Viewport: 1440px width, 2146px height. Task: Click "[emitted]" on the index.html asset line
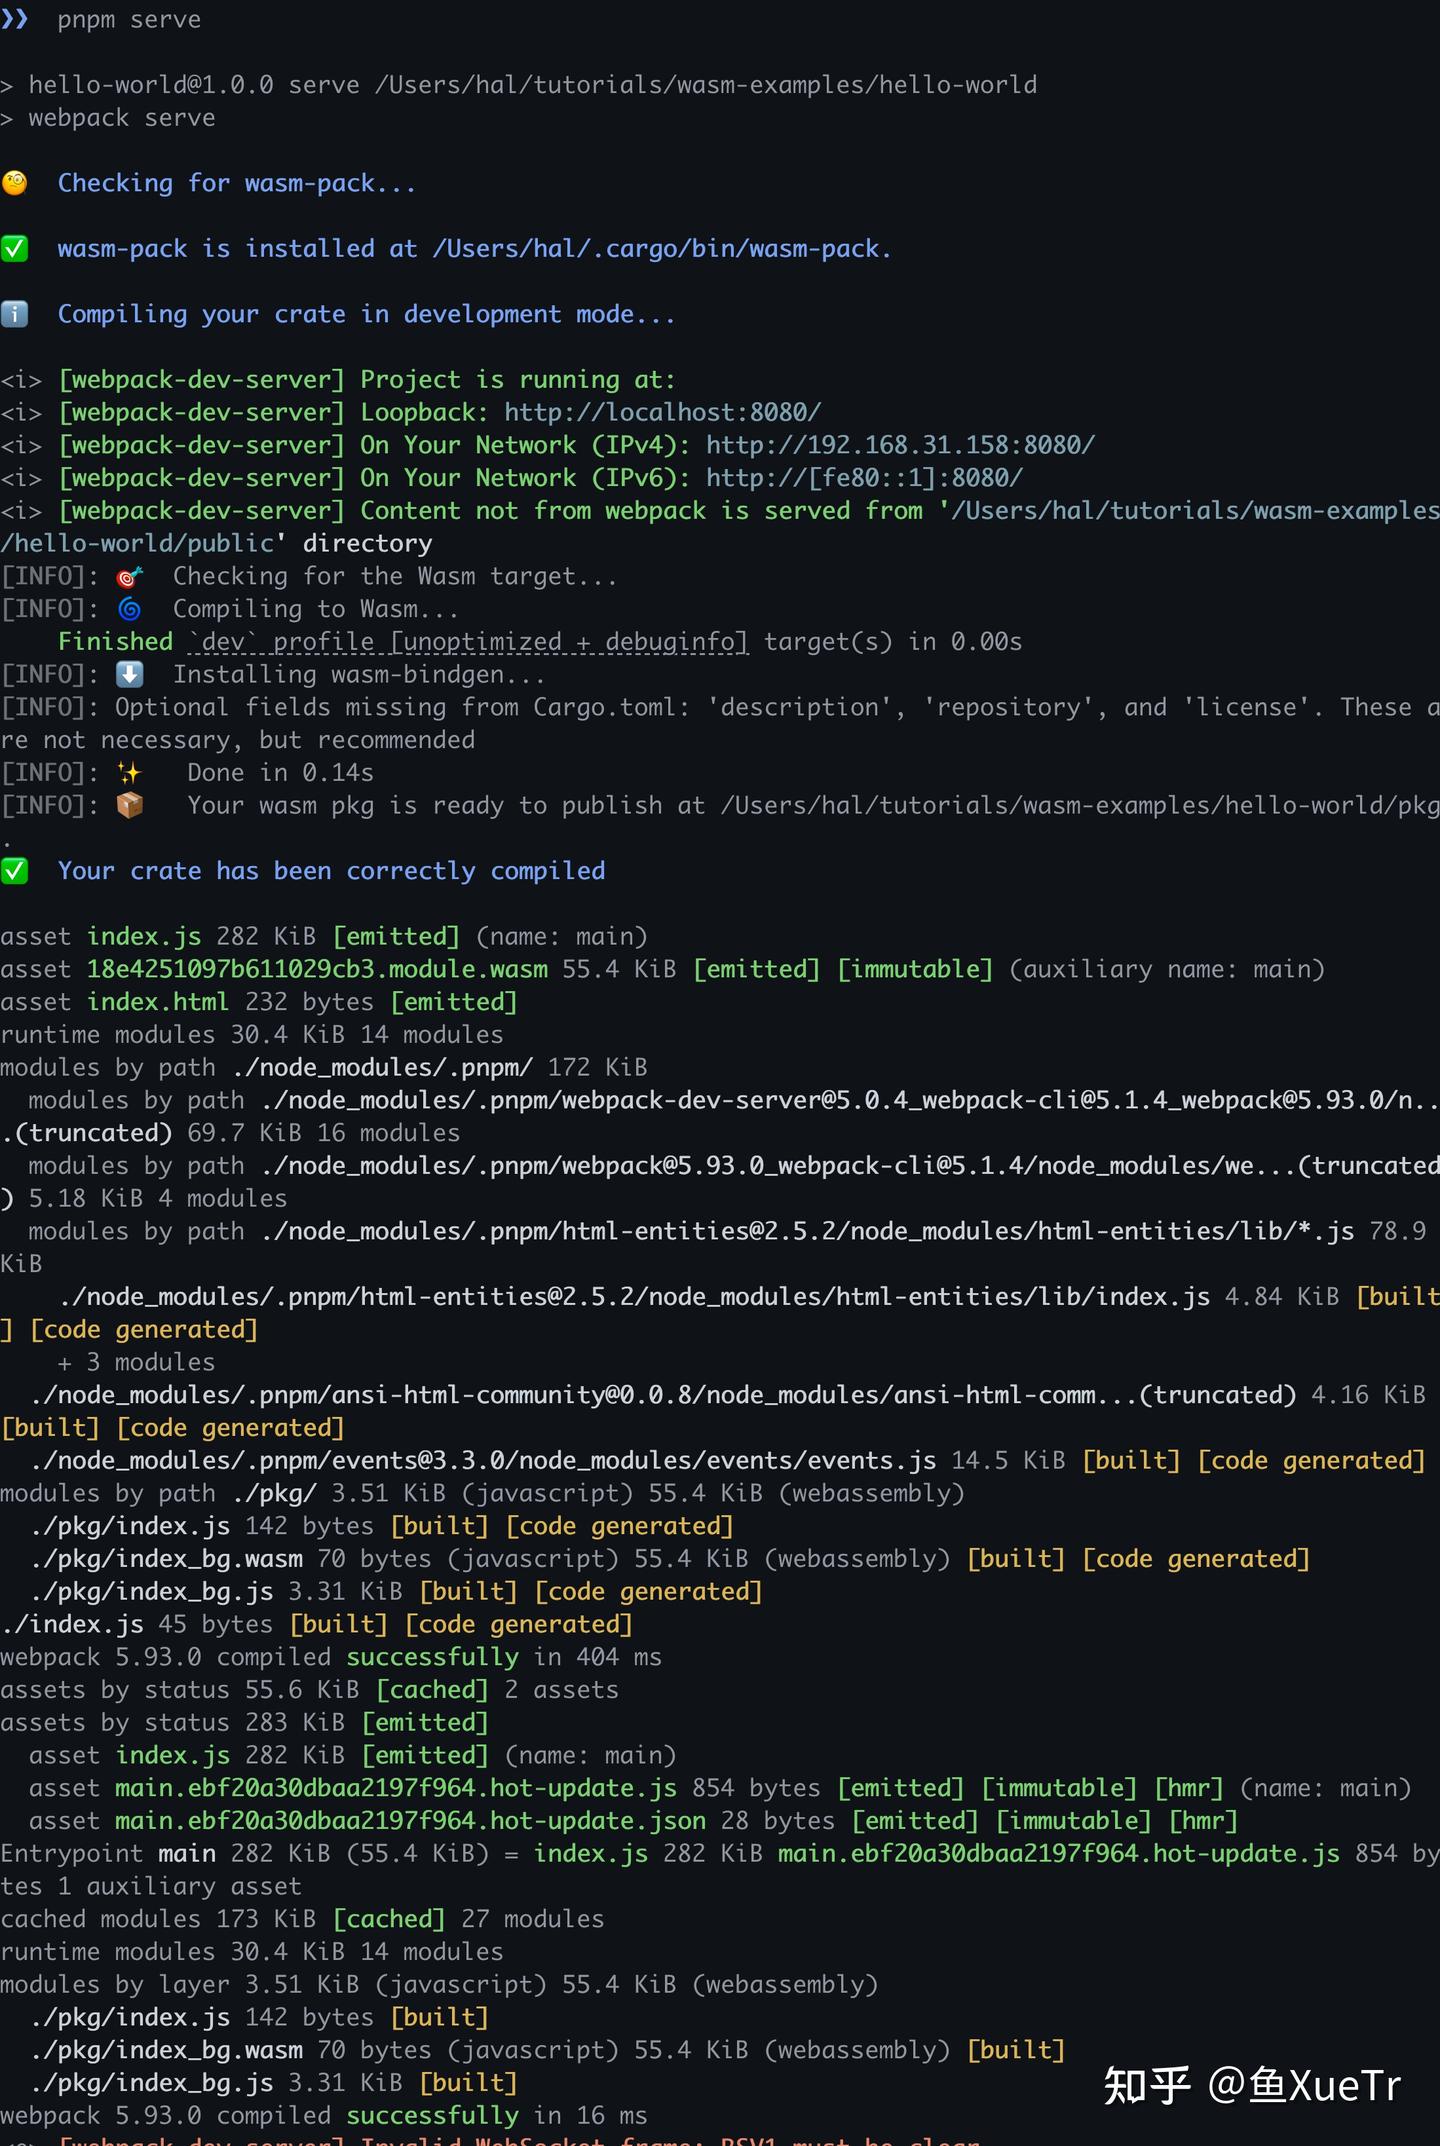point(454,1002)
